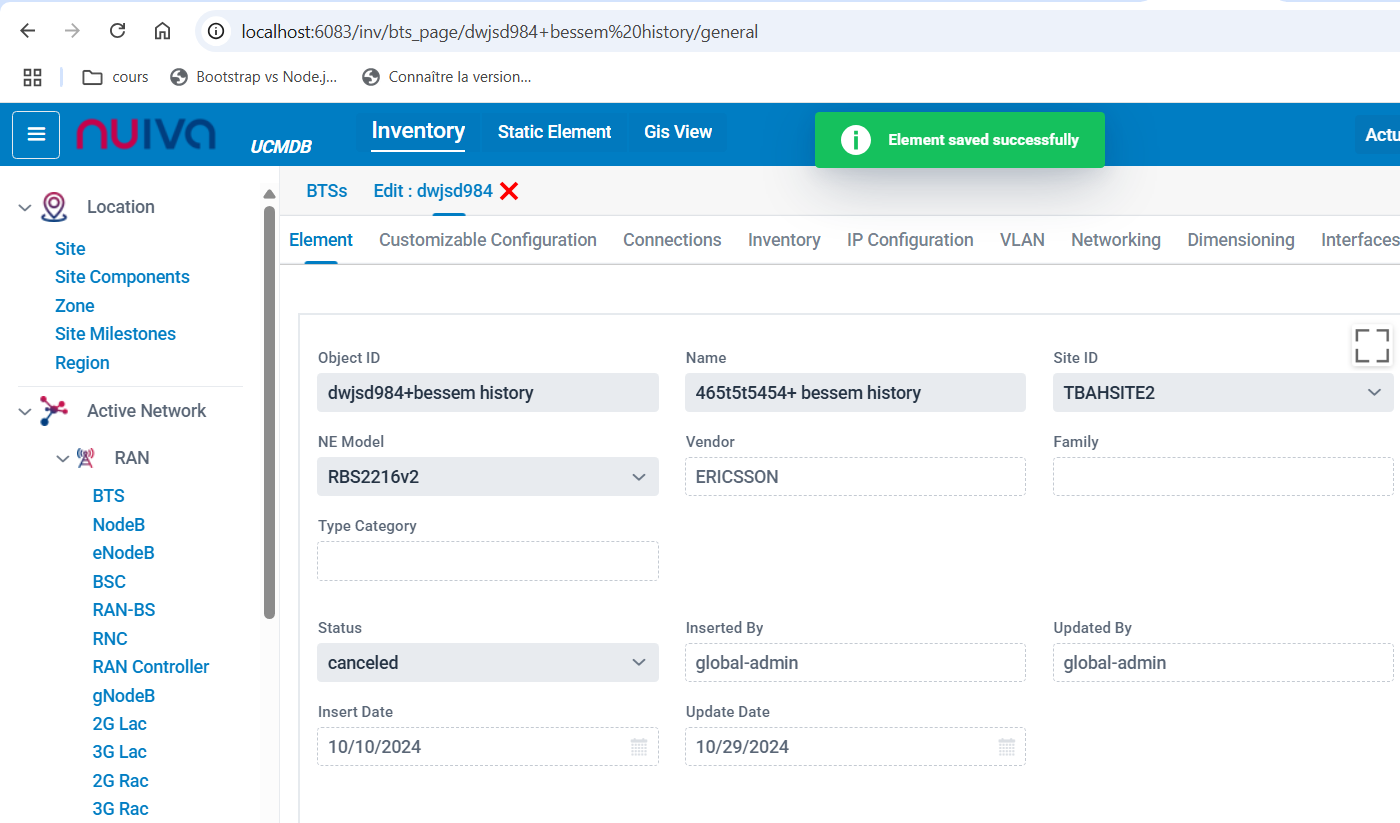Image resolution: width=1400 pixels, height=823 pixels.
Task: Click the browser reload icon
Action: (117, 31)
